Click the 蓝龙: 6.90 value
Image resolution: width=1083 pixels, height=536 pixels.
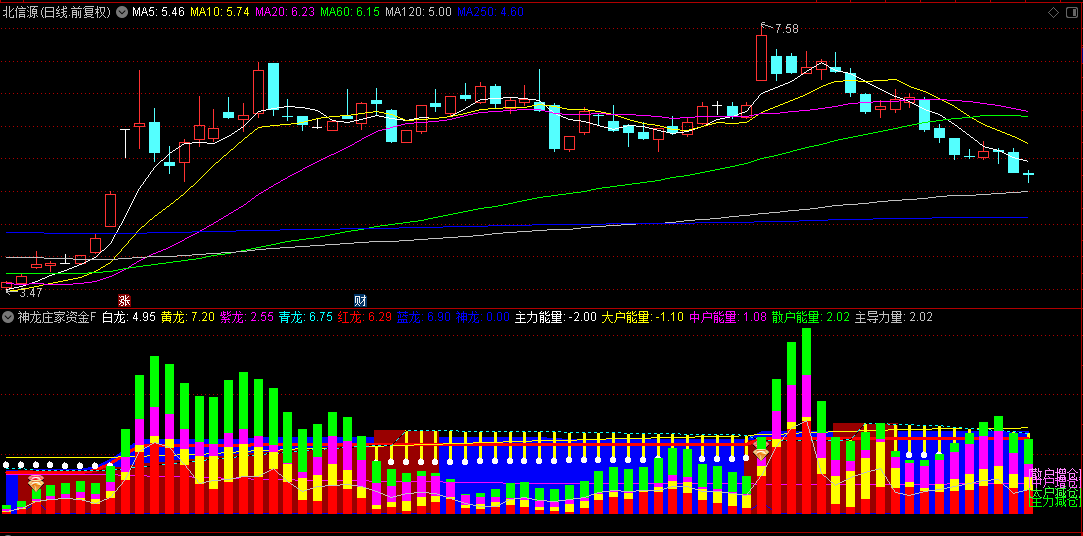[424, 318]
